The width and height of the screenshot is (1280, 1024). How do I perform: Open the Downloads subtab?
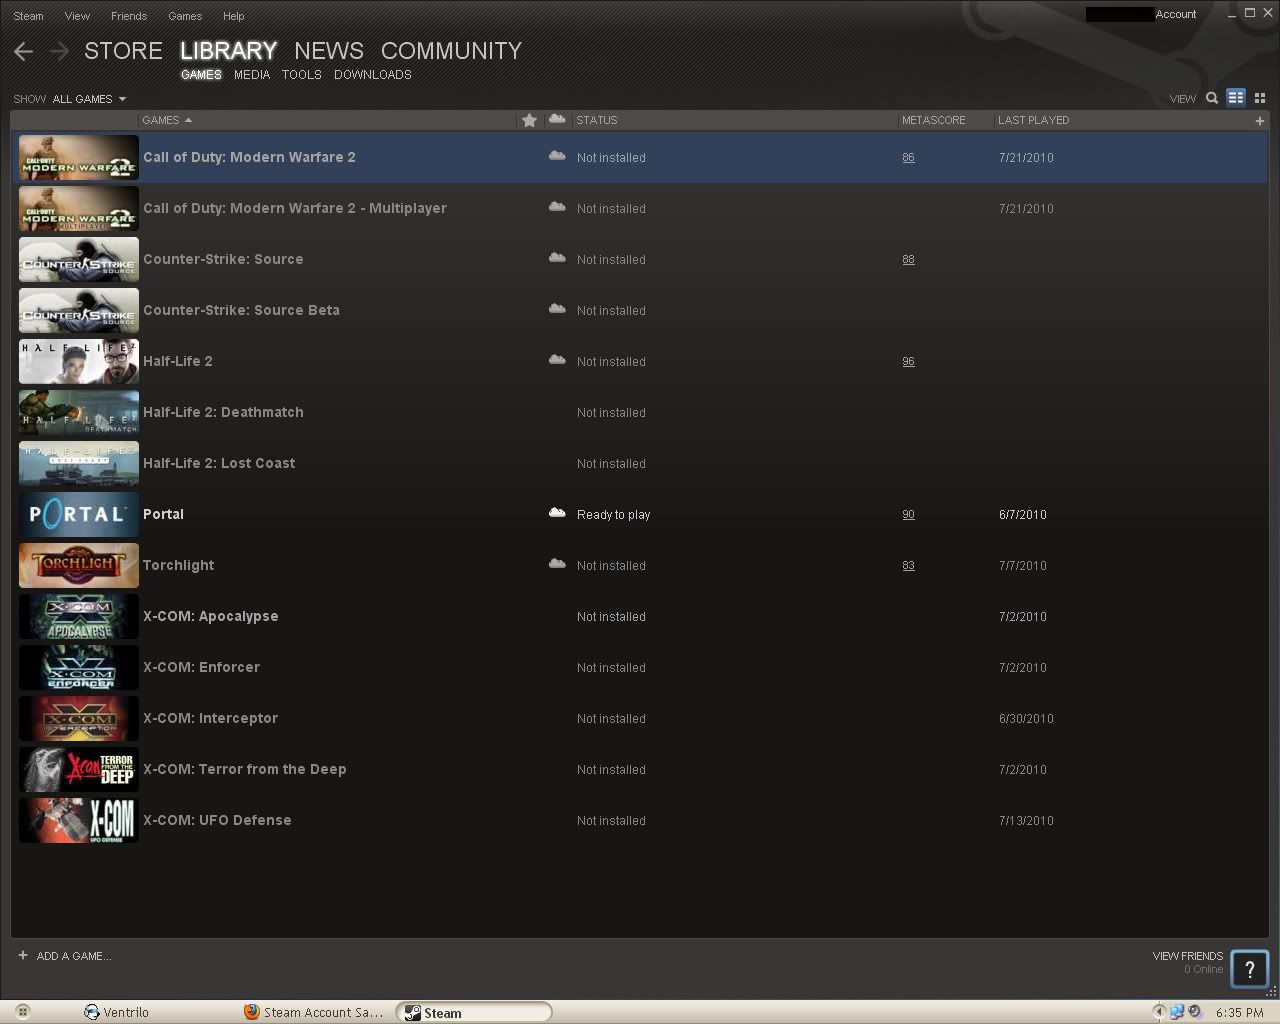373,75
